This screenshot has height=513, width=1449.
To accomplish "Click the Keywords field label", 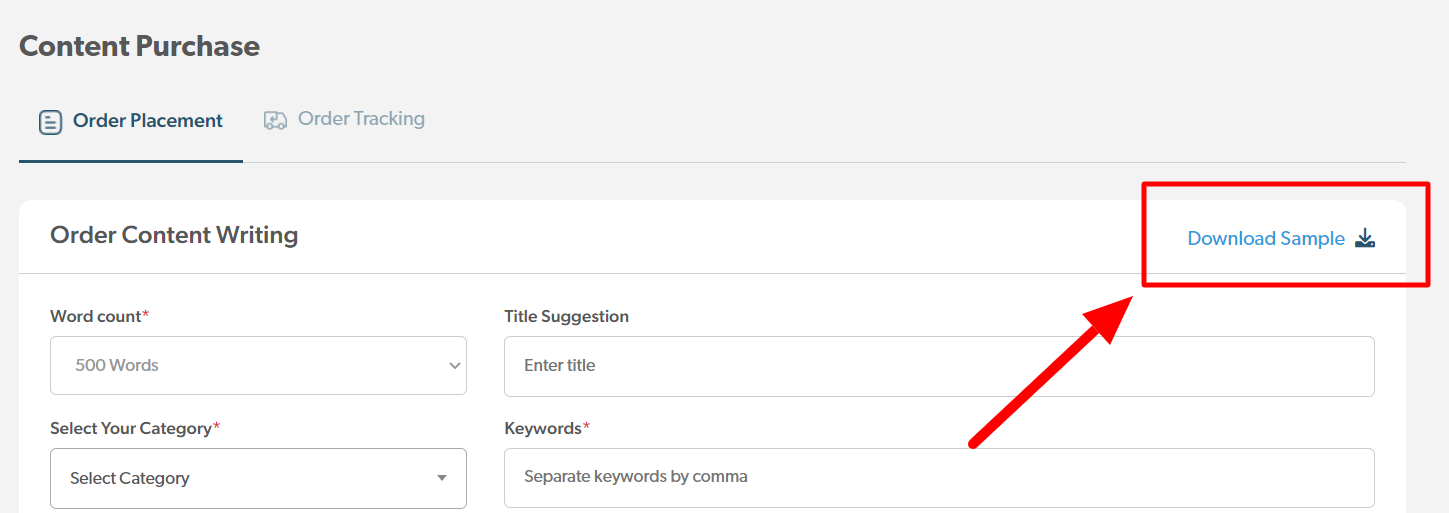I will pos(542,428).
